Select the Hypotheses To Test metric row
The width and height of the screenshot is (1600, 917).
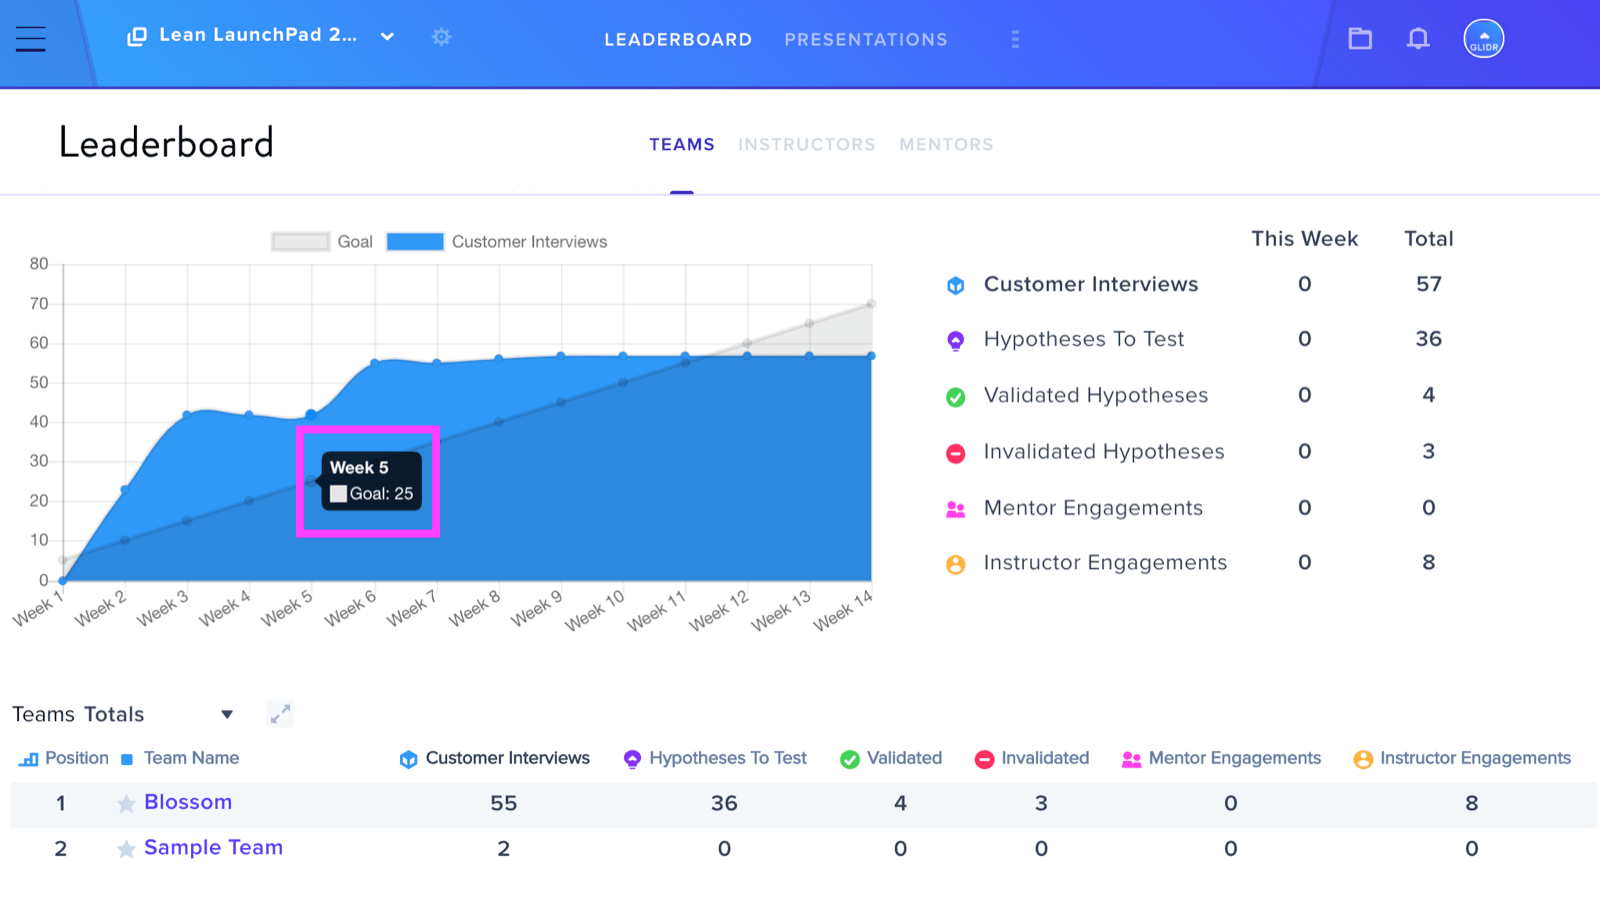pos(1195,339)
